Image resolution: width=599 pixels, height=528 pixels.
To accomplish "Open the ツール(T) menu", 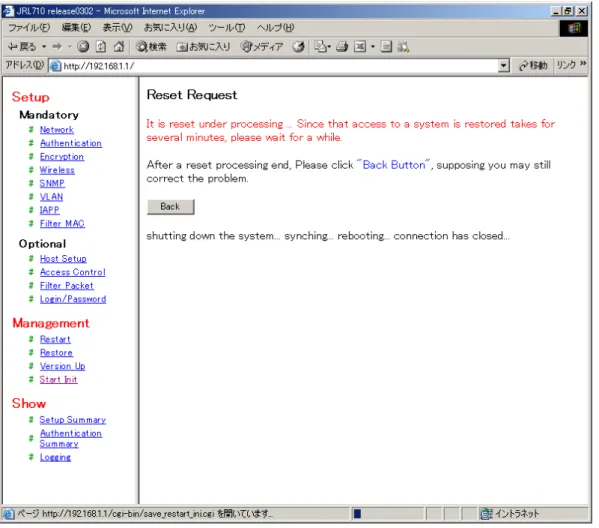I will [227, 28].
